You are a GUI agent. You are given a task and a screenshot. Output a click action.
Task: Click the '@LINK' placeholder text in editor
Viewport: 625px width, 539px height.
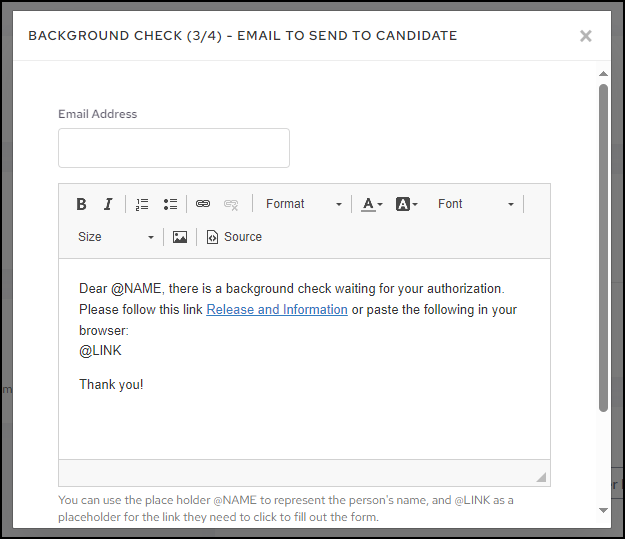click(x=100, y=351)
